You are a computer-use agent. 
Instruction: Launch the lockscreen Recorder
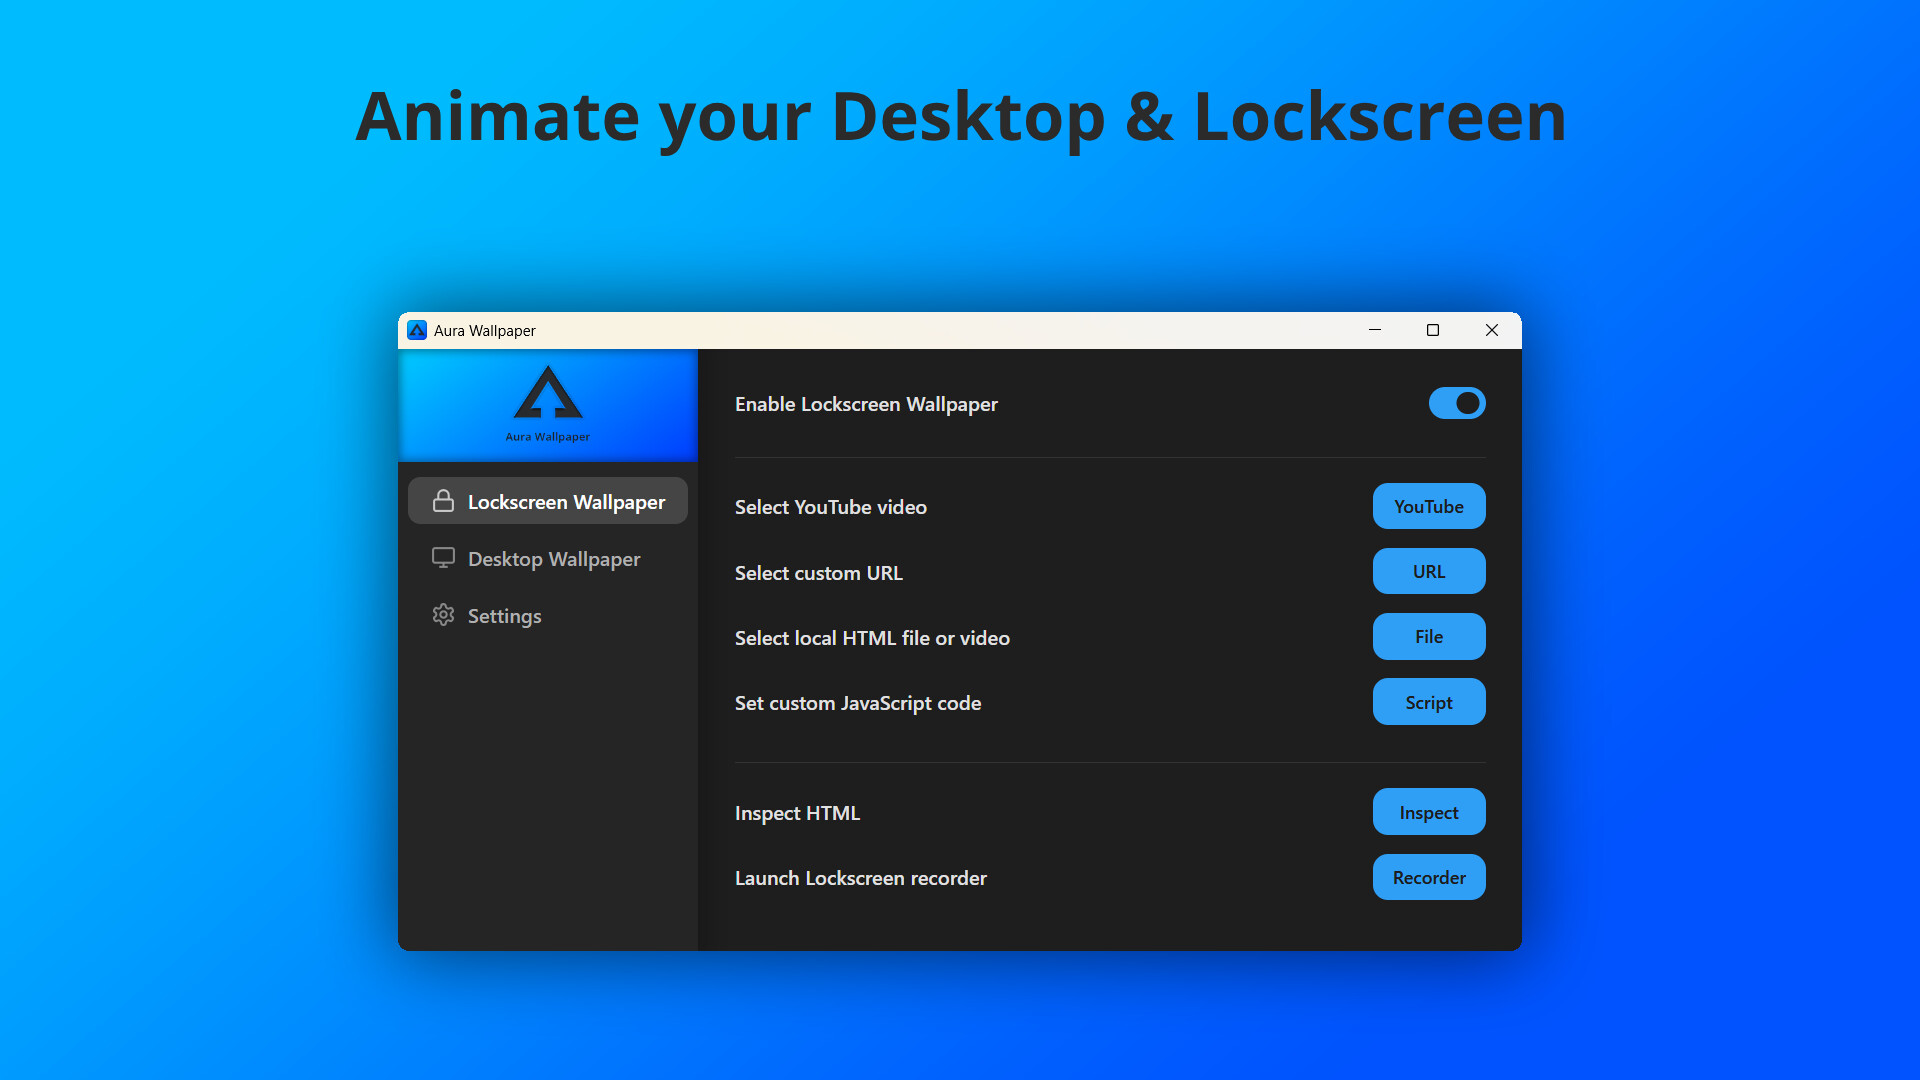click(1428, 877)
